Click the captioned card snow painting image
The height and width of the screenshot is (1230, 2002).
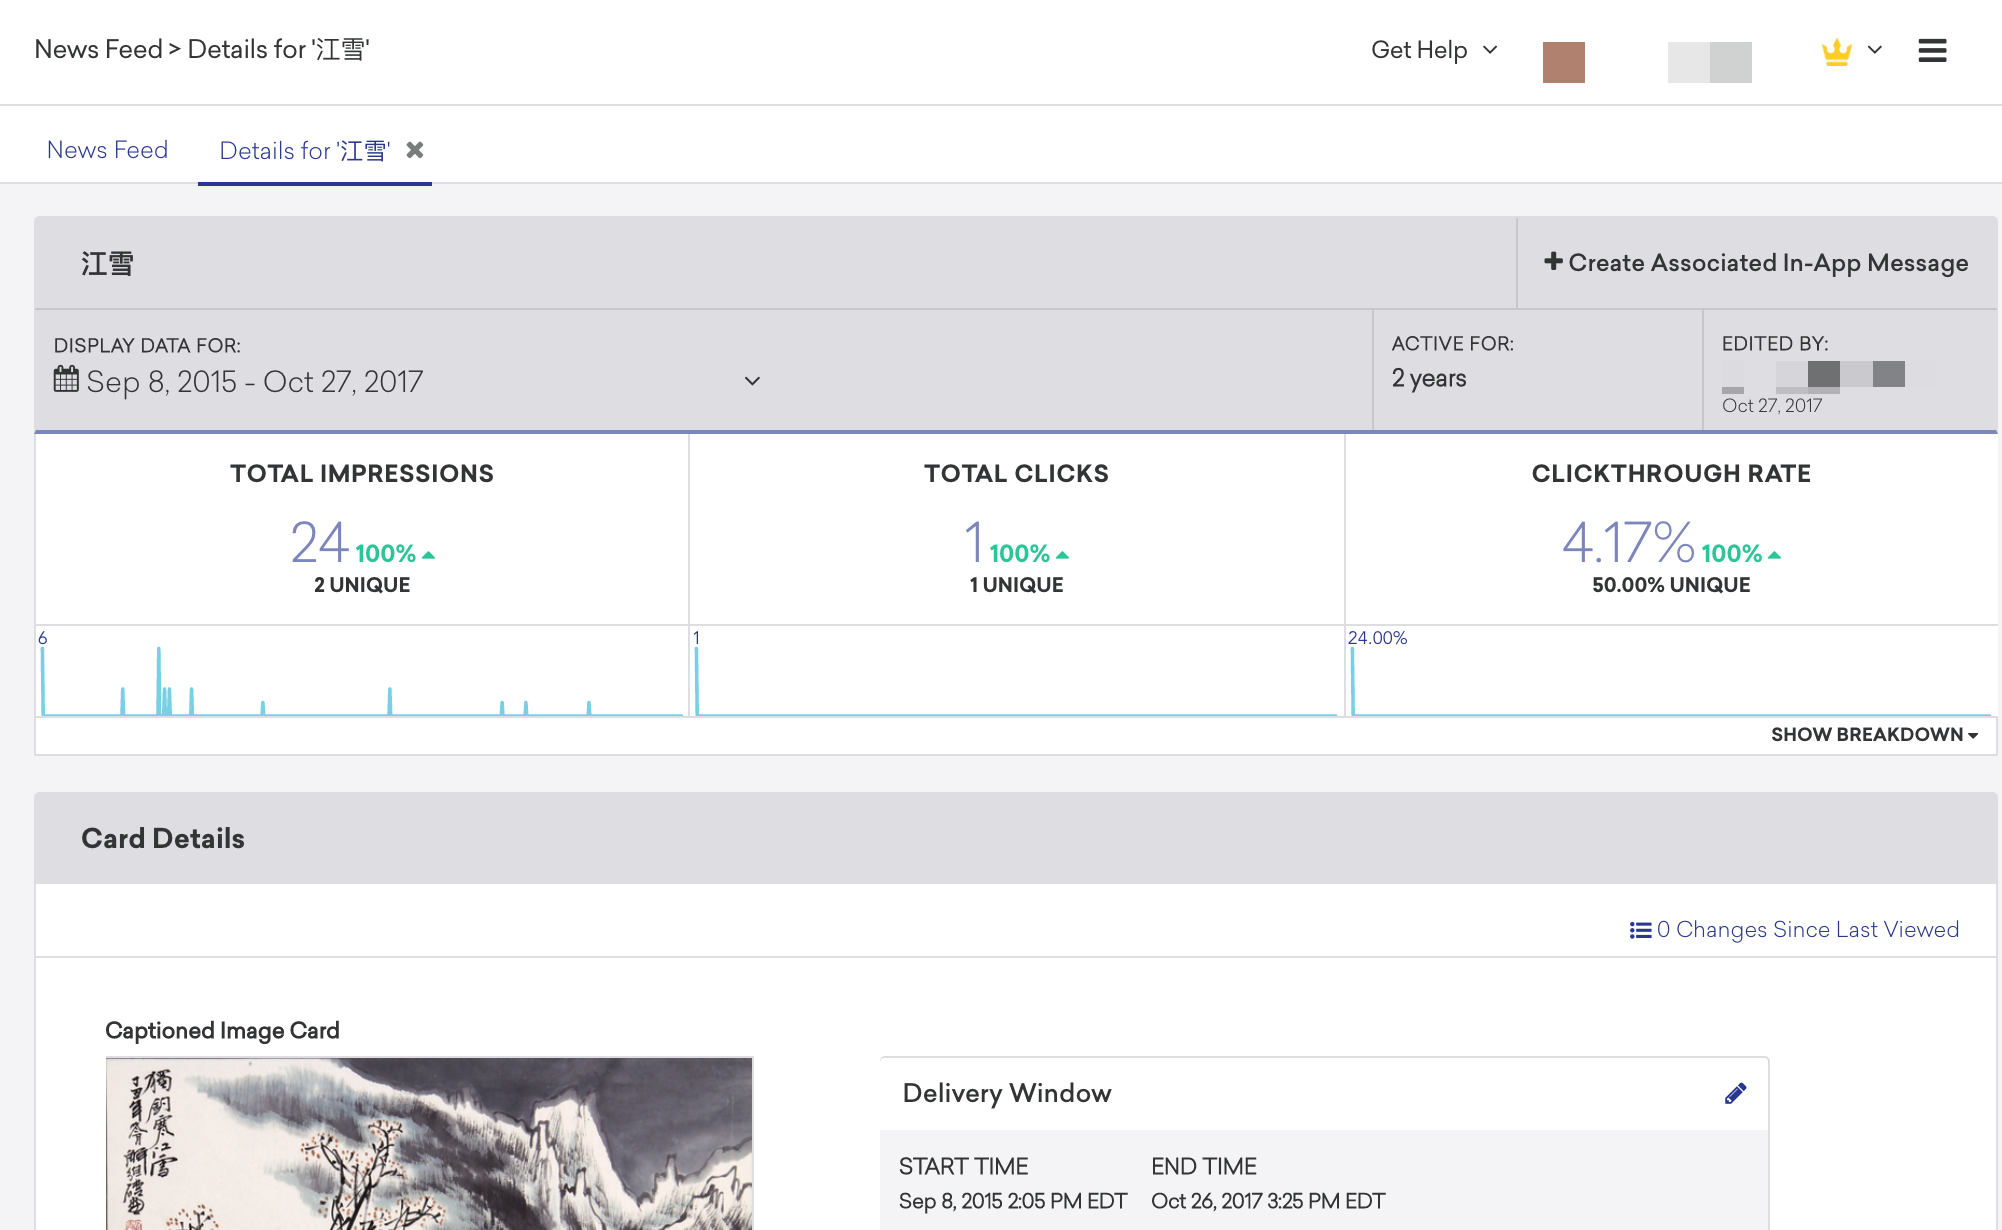(x=429, y=1143)
